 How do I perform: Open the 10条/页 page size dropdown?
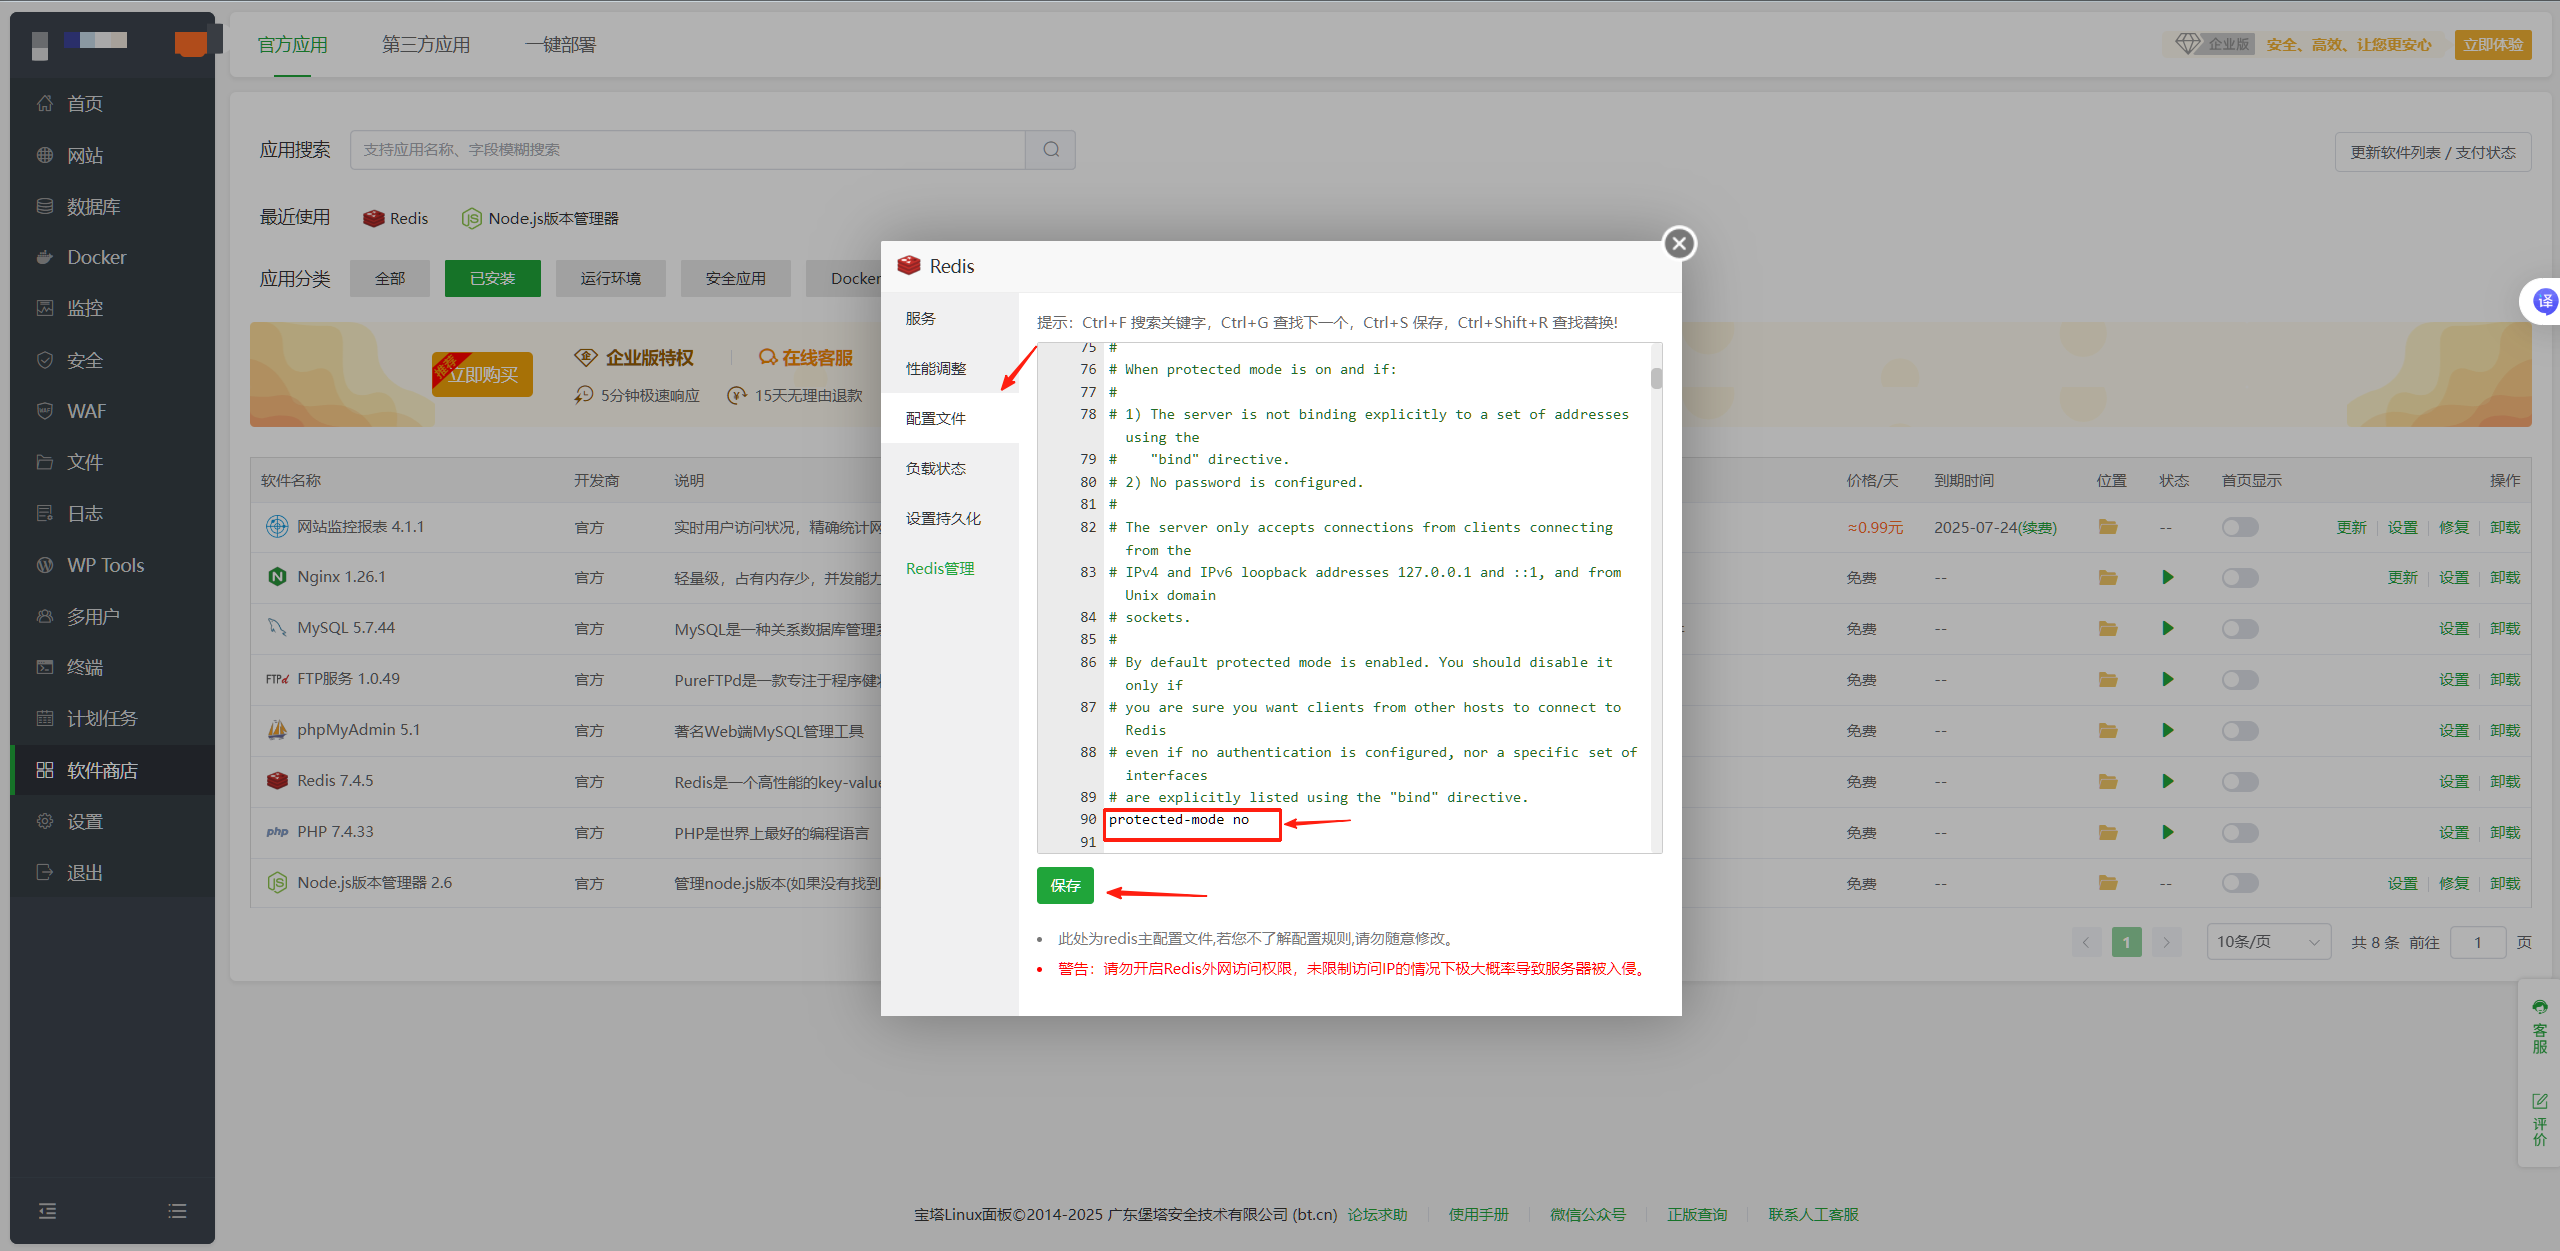point(2268,942)
